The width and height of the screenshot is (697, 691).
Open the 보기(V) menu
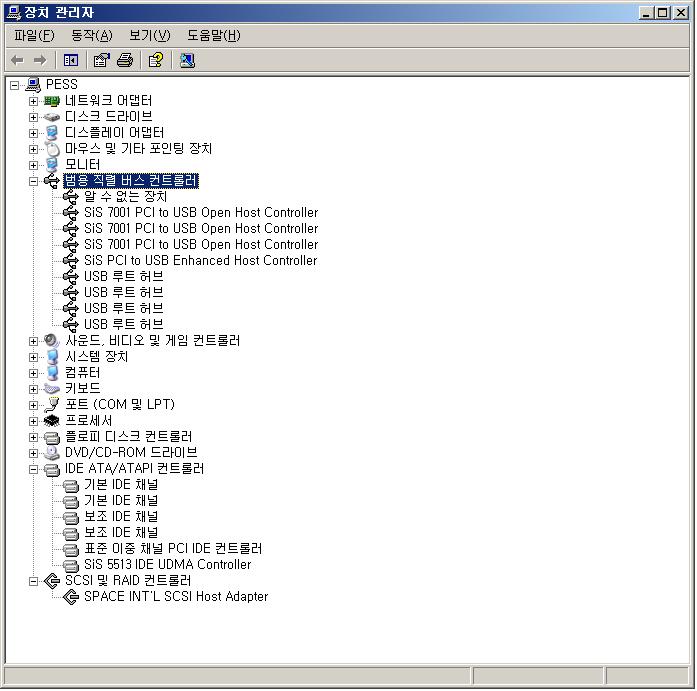pos(150,35)
